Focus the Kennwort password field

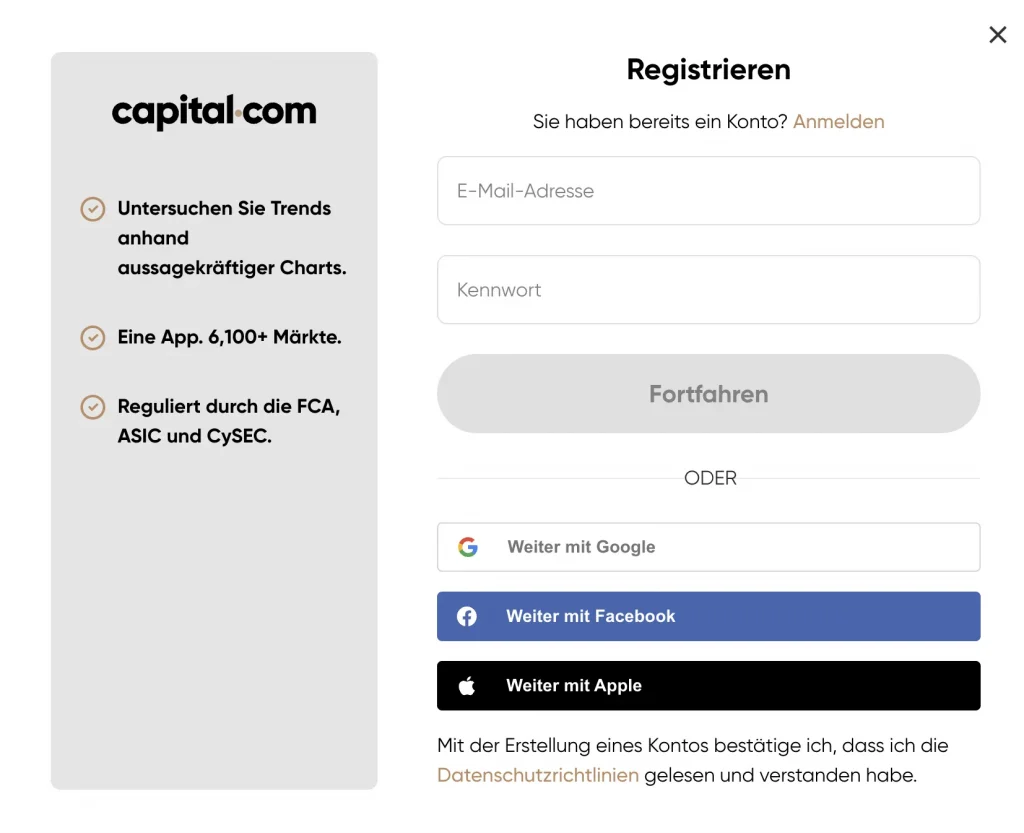708,290
